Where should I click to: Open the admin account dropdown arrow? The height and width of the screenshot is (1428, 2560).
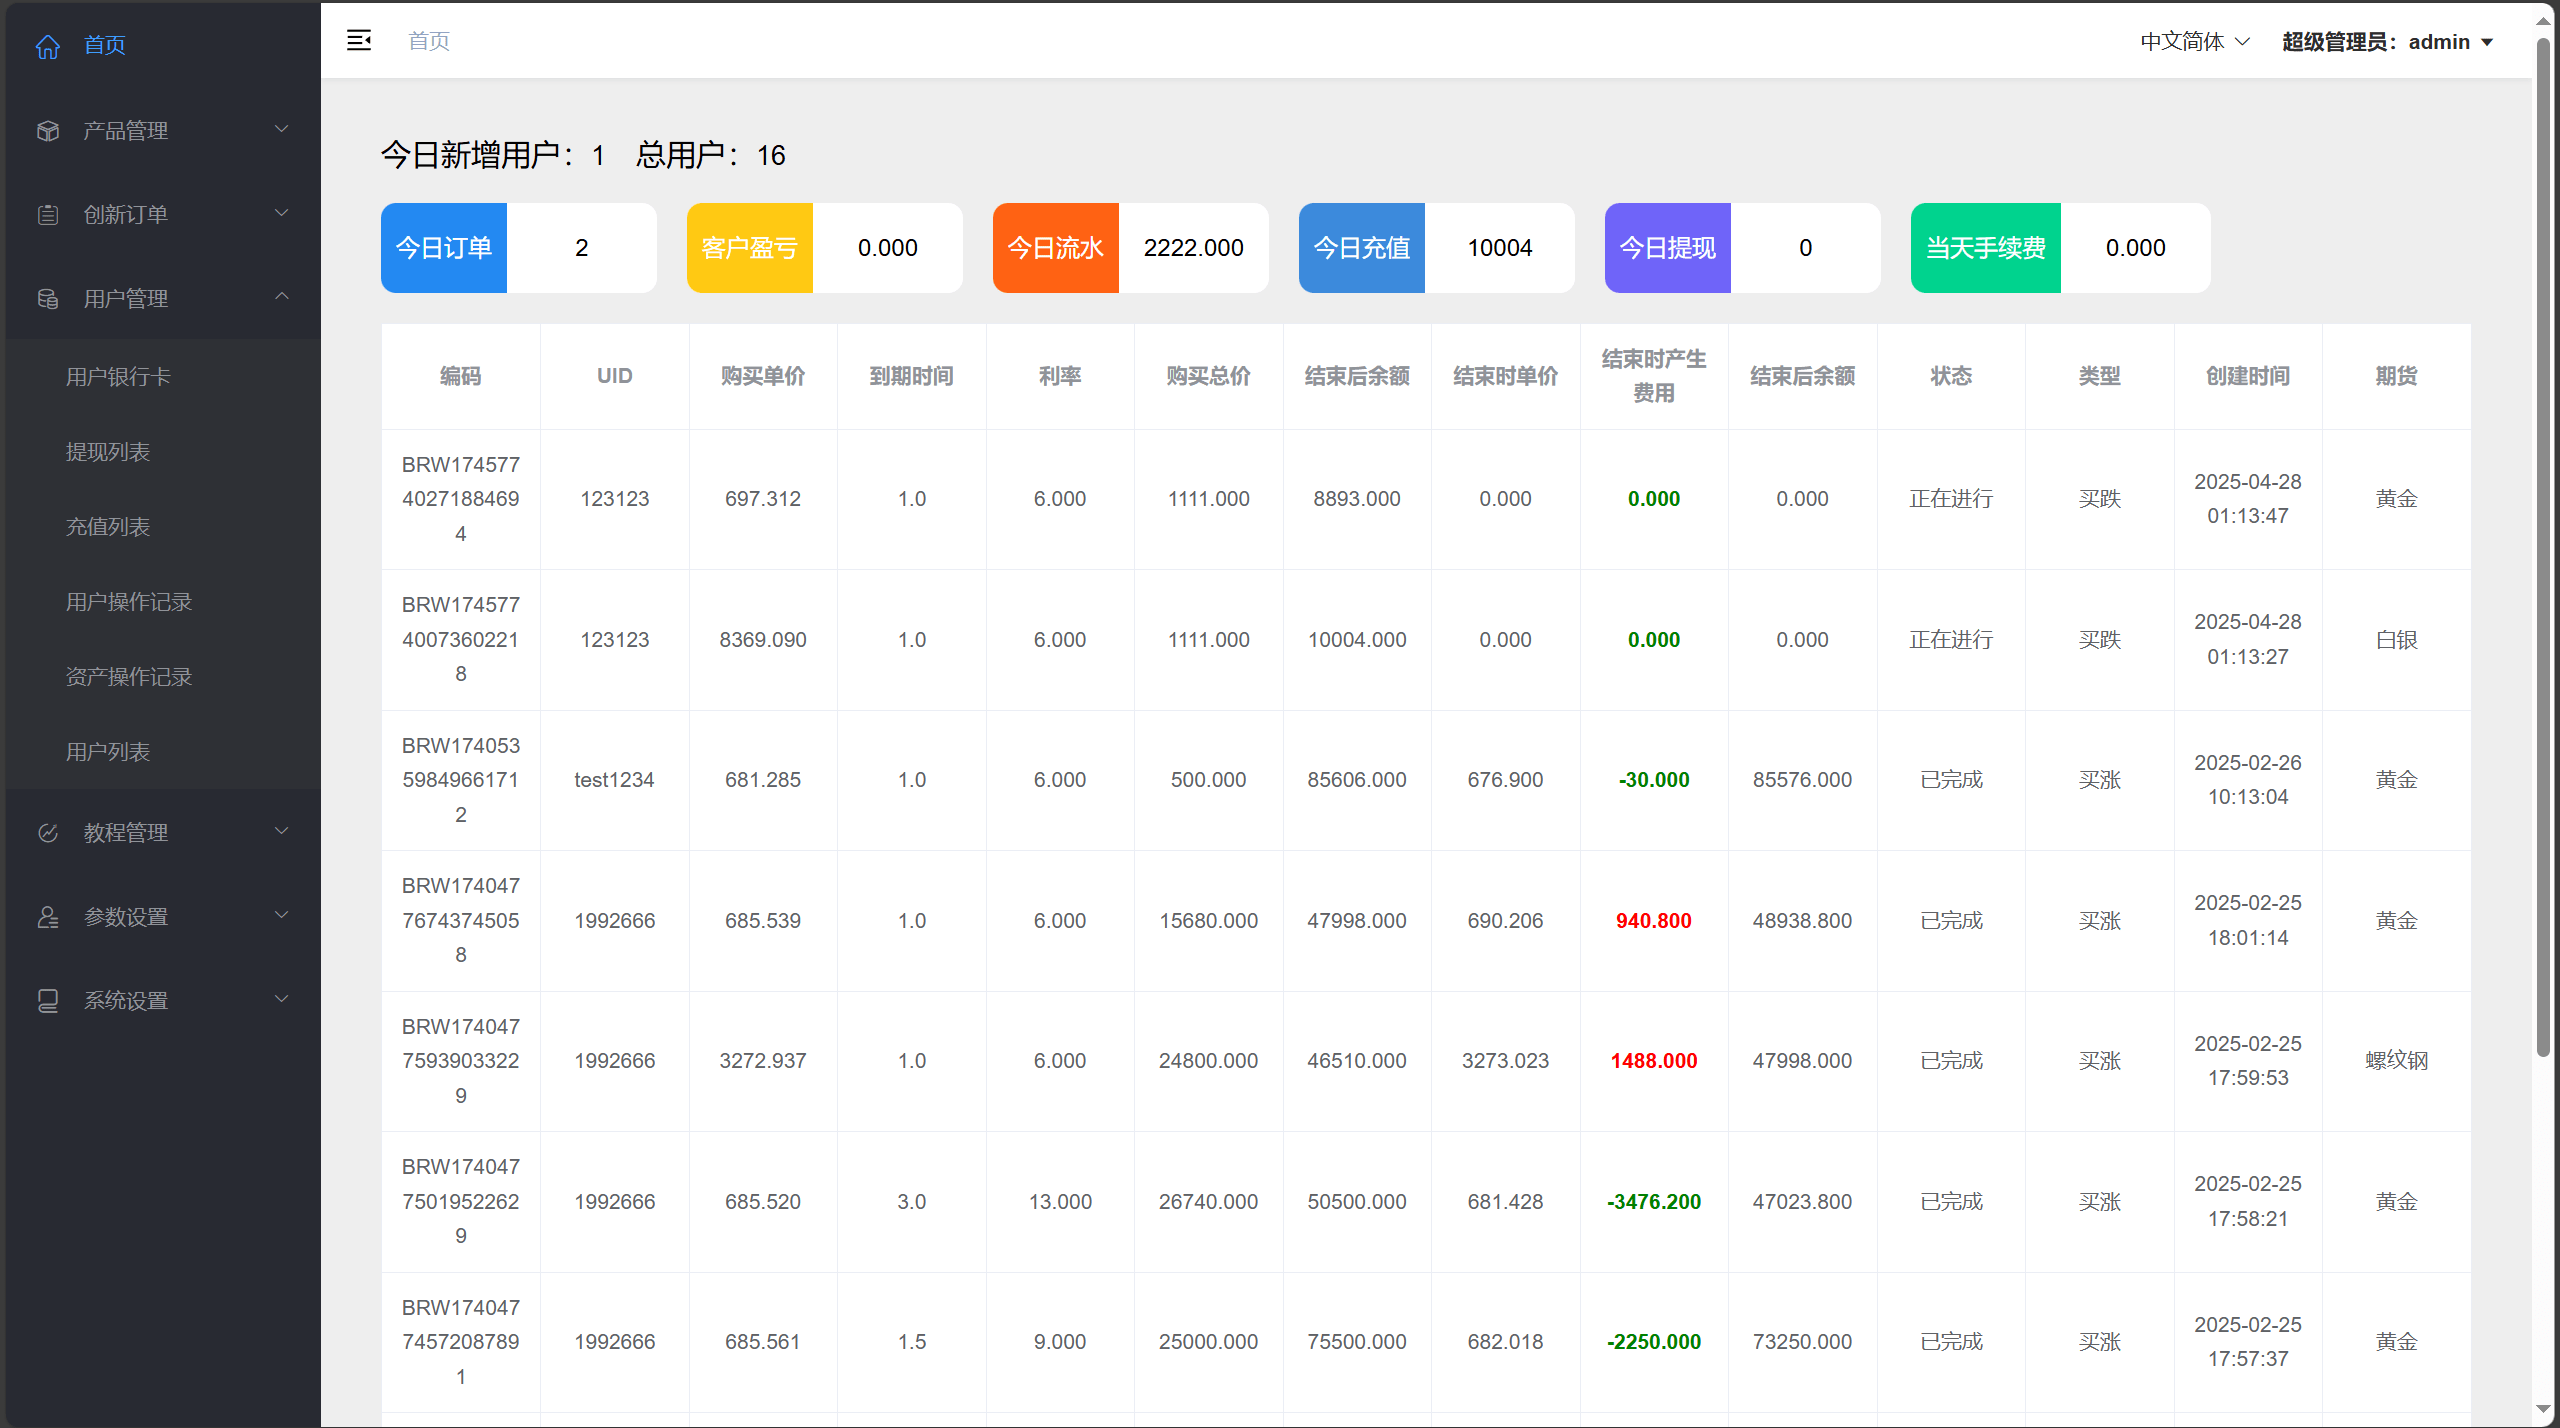click(x=2487, y=43)
